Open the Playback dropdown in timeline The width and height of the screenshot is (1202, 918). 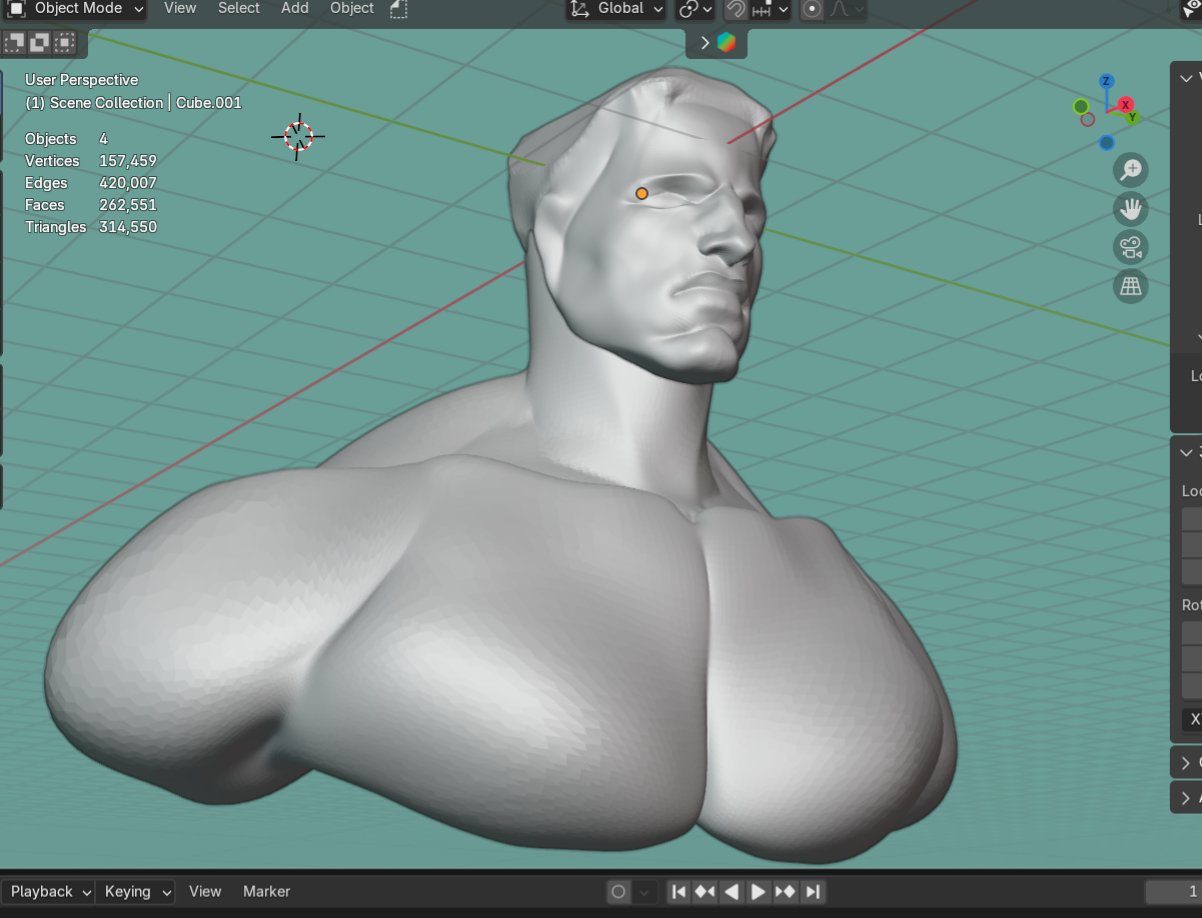point(47,892)
